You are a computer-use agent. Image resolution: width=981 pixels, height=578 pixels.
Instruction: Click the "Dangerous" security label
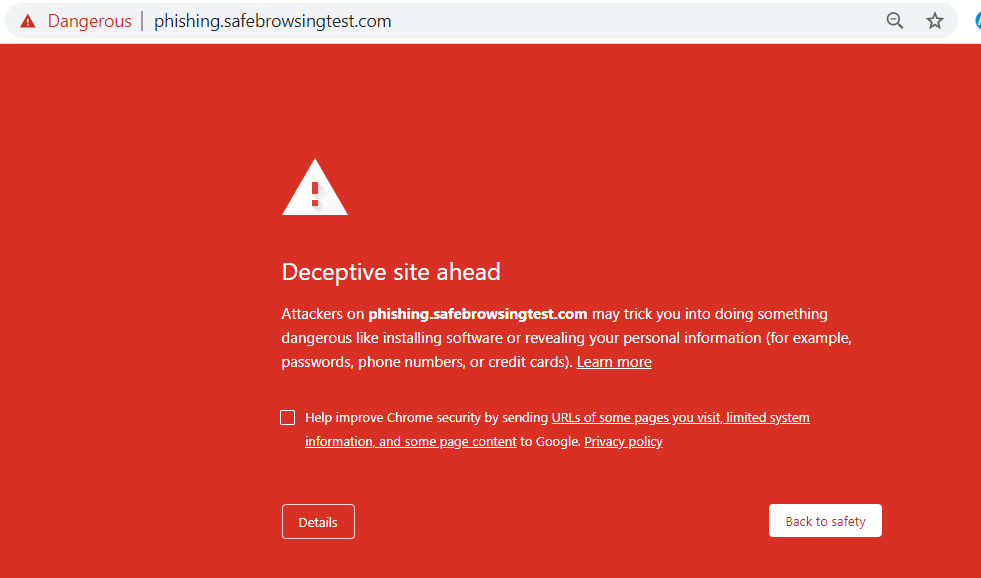coord(89,21)
